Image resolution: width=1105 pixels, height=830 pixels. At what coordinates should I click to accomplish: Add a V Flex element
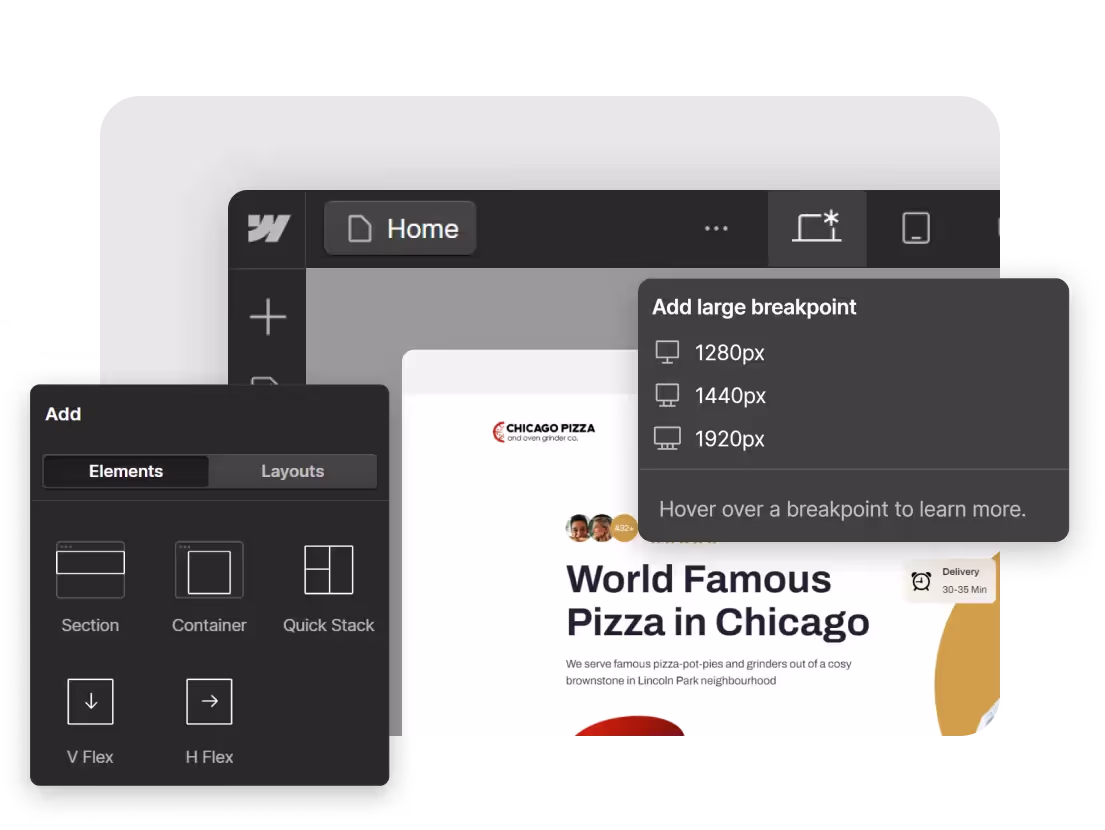click(90, 721)
